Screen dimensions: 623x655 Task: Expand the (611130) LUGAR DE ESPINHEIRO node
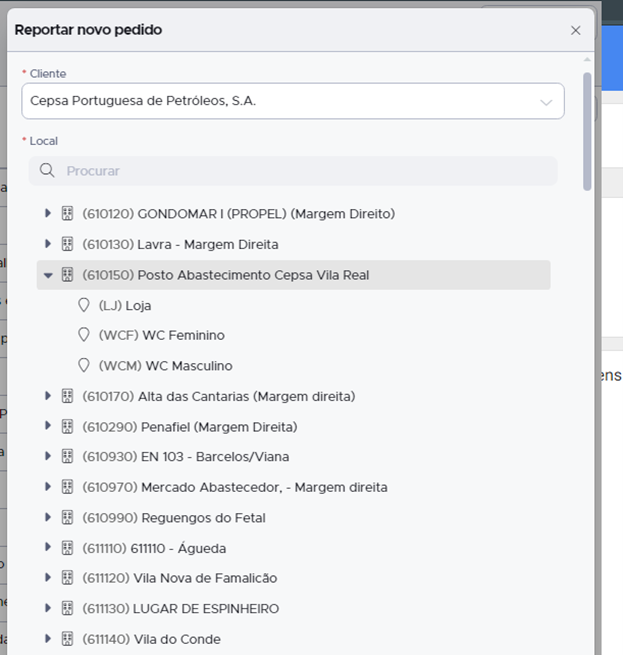coord(48,608)
